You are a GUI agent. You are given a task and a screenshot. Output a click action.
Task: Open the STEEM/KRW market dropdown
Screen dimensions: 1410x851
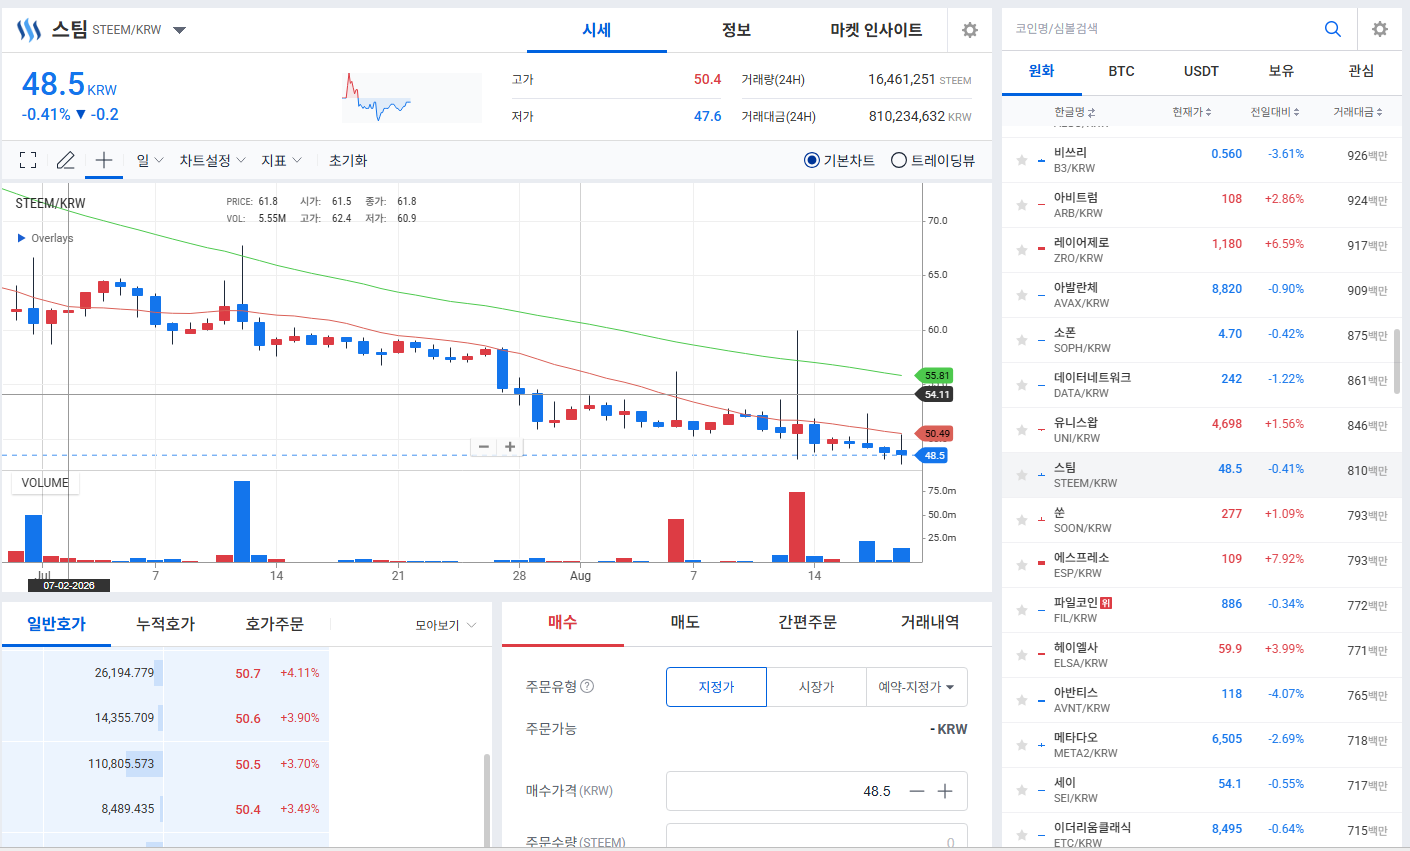[x=180, y=30]
